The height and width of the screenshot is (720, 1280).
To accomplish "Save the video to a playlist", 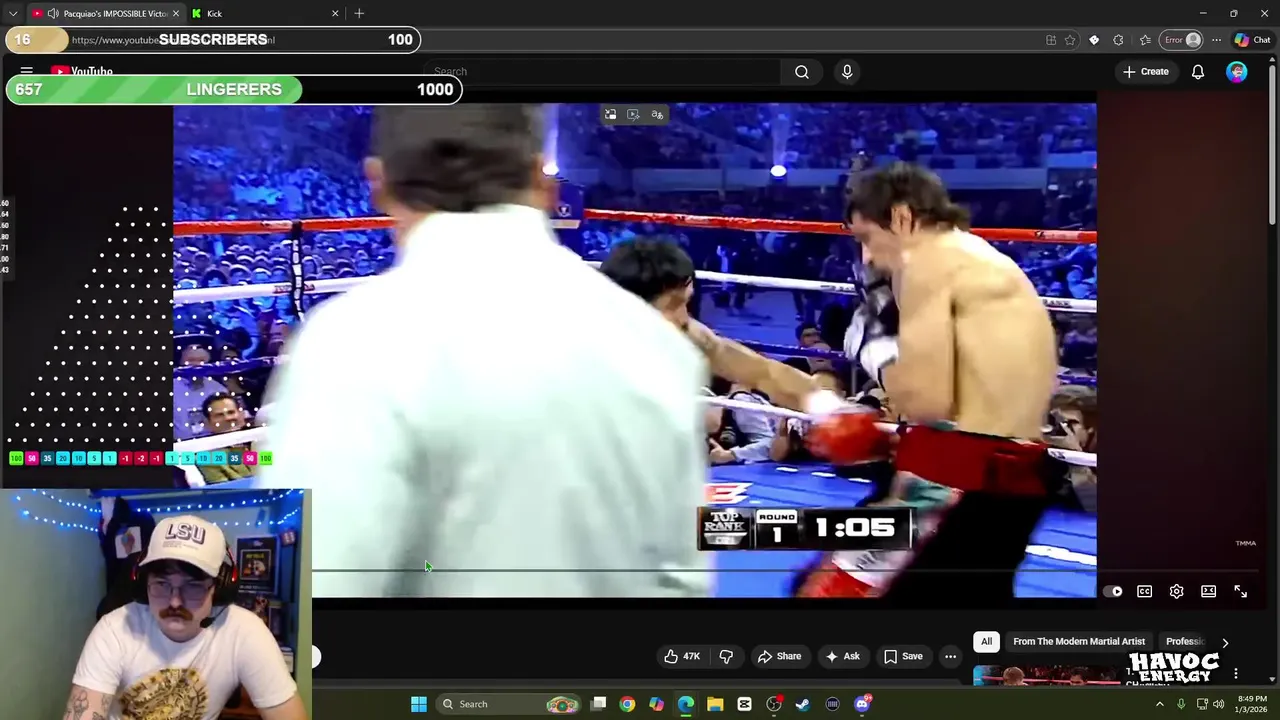I will (x=903, y=656).
